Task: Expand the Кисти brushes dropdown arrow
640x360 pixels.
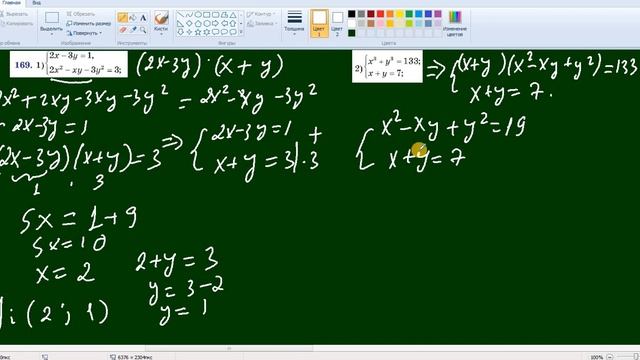Action: (x=161, y=34)
